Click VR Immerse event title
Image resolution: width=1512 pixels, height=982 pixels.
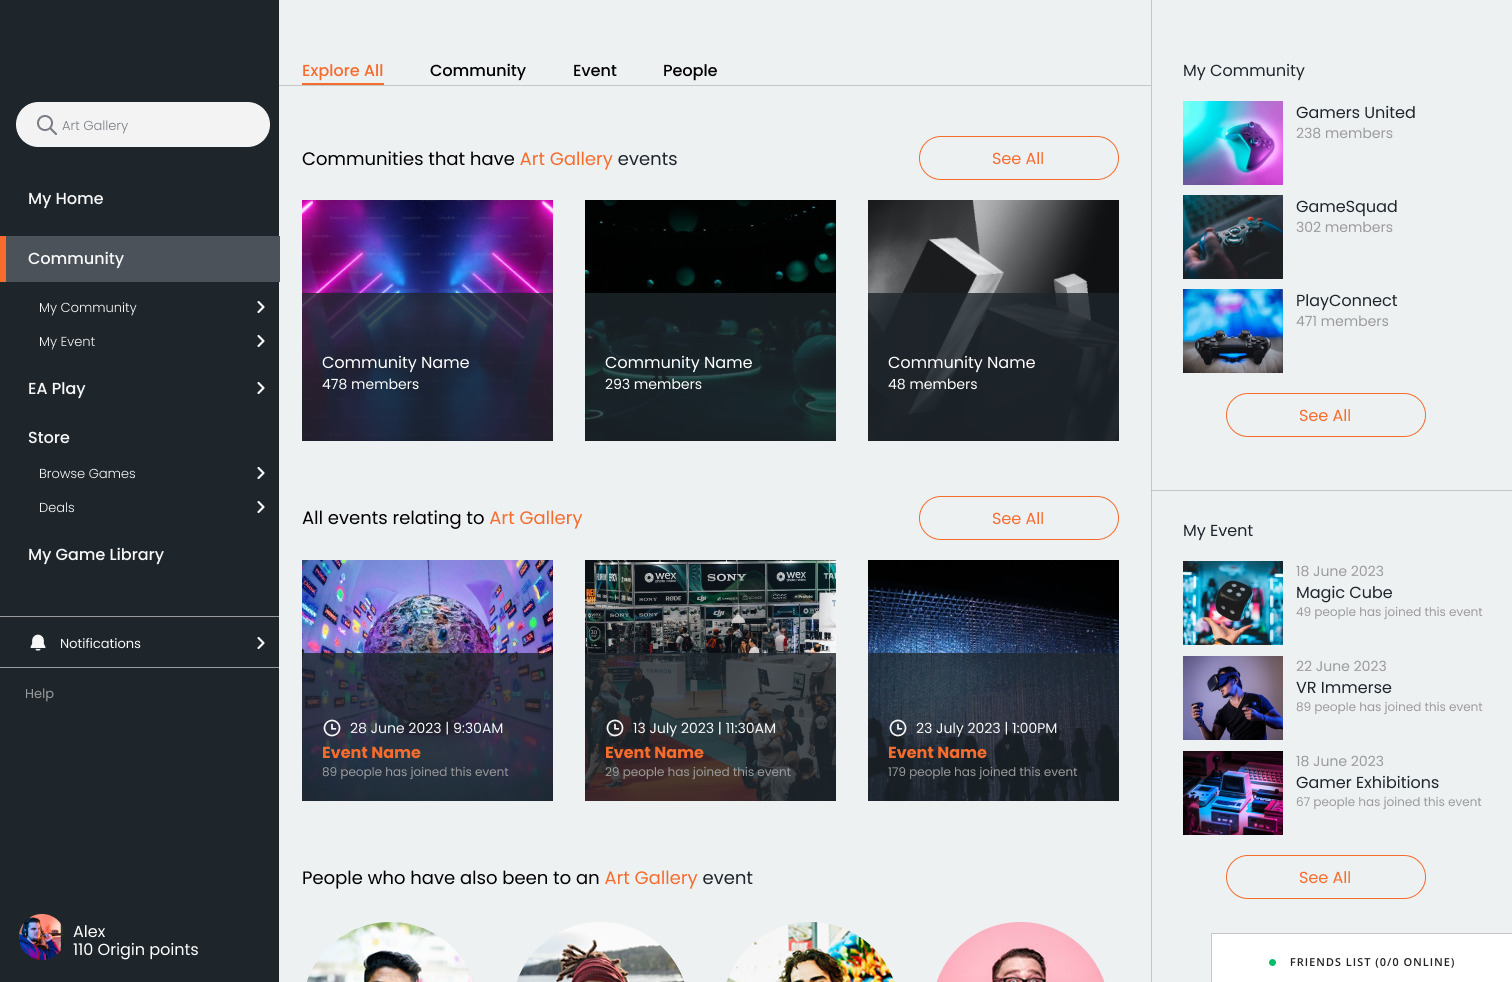[x=1344, y=687]
